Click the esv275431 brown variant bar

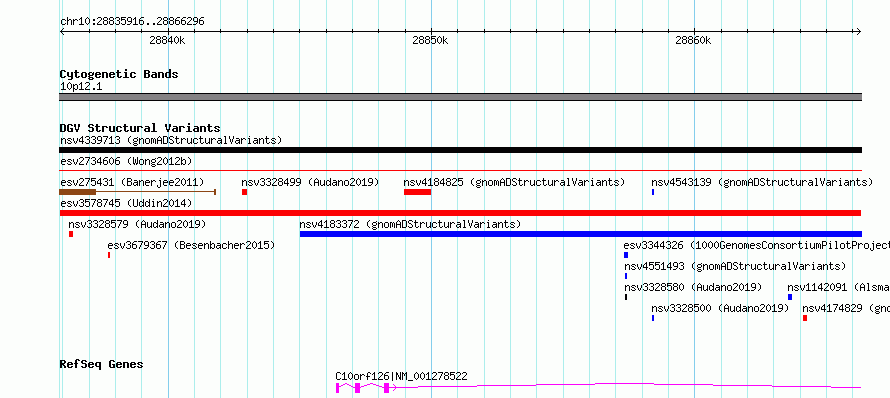click(x=138, y=192)
